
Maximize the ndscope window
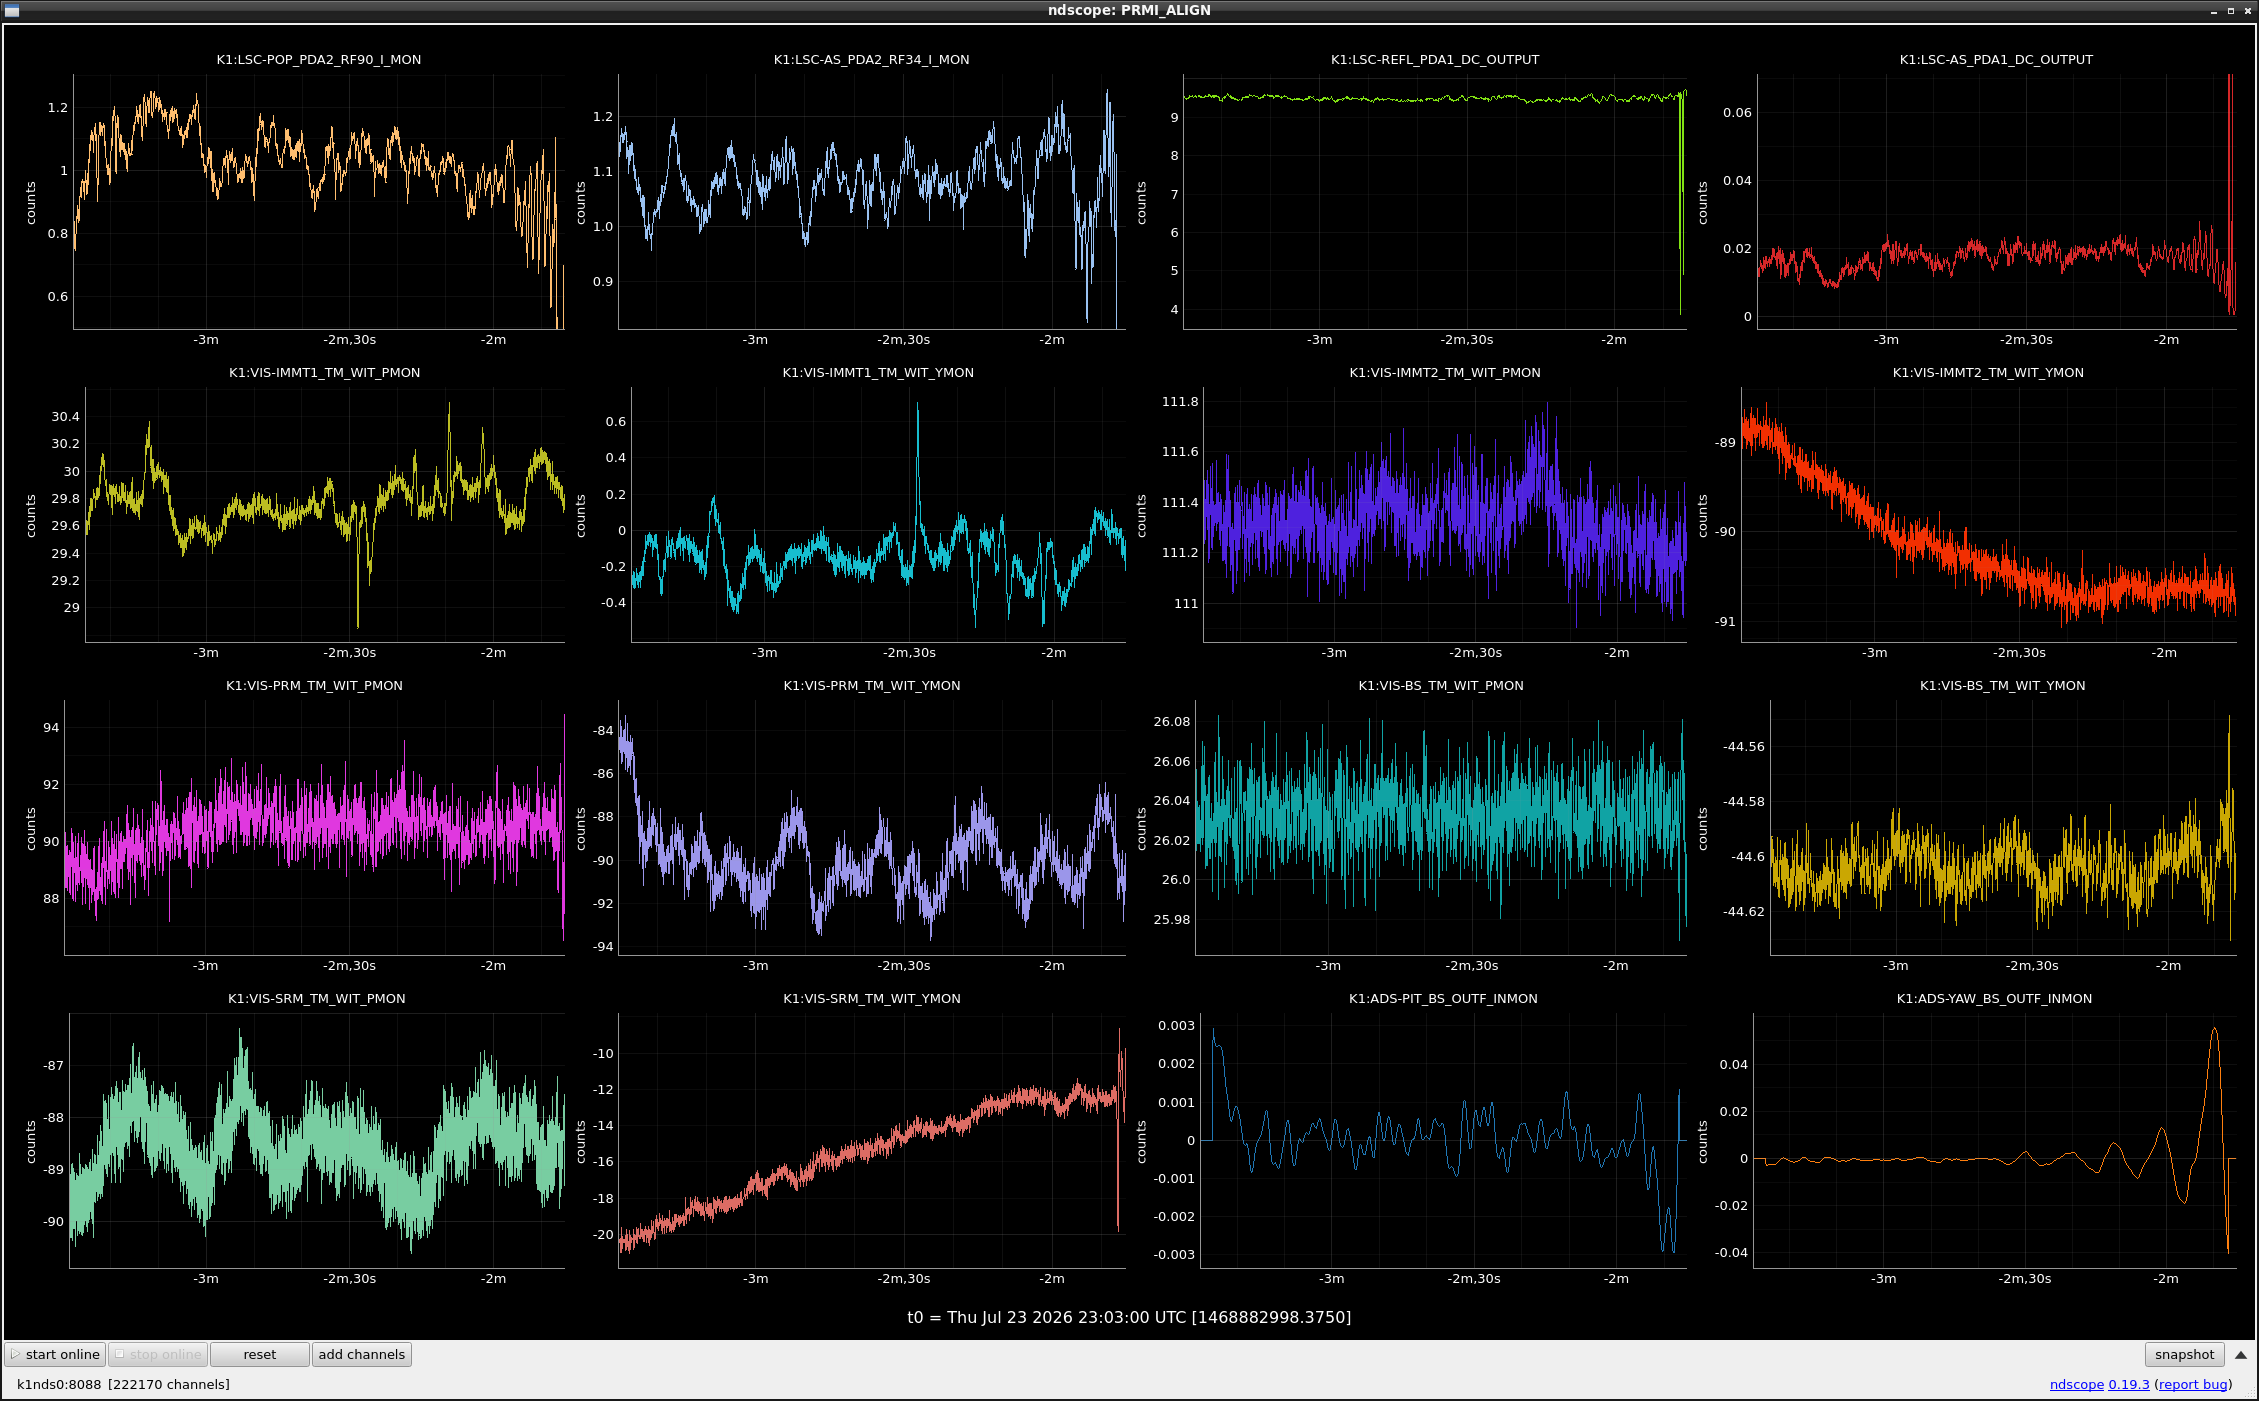tap(2230, 11)
